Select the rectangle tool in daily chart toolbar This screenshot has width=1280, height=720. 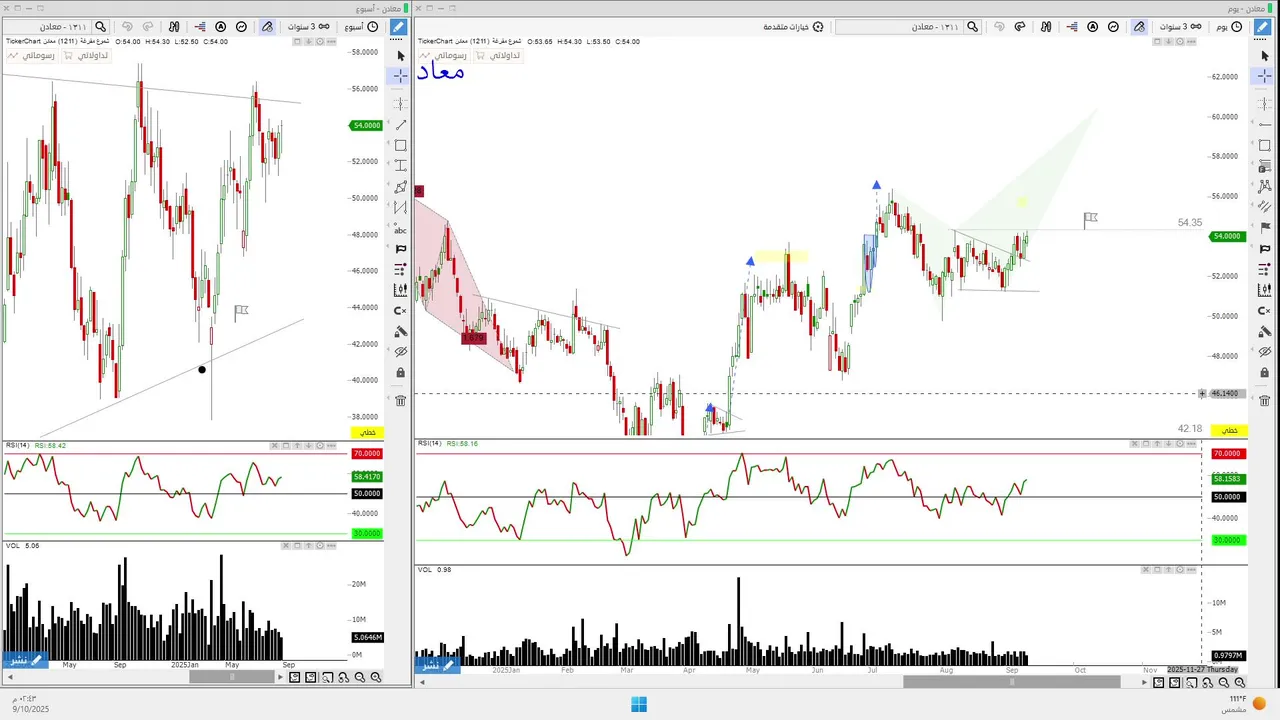click(x=1265, y=146)
